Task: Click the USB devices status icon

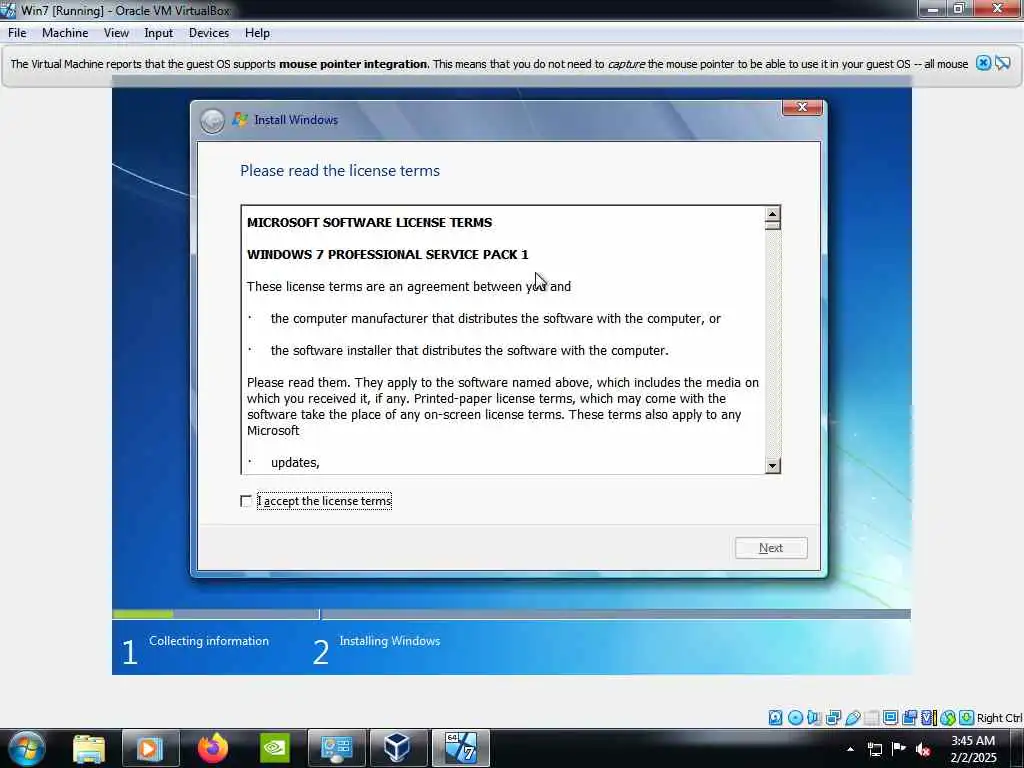Action: pos(853,718)
